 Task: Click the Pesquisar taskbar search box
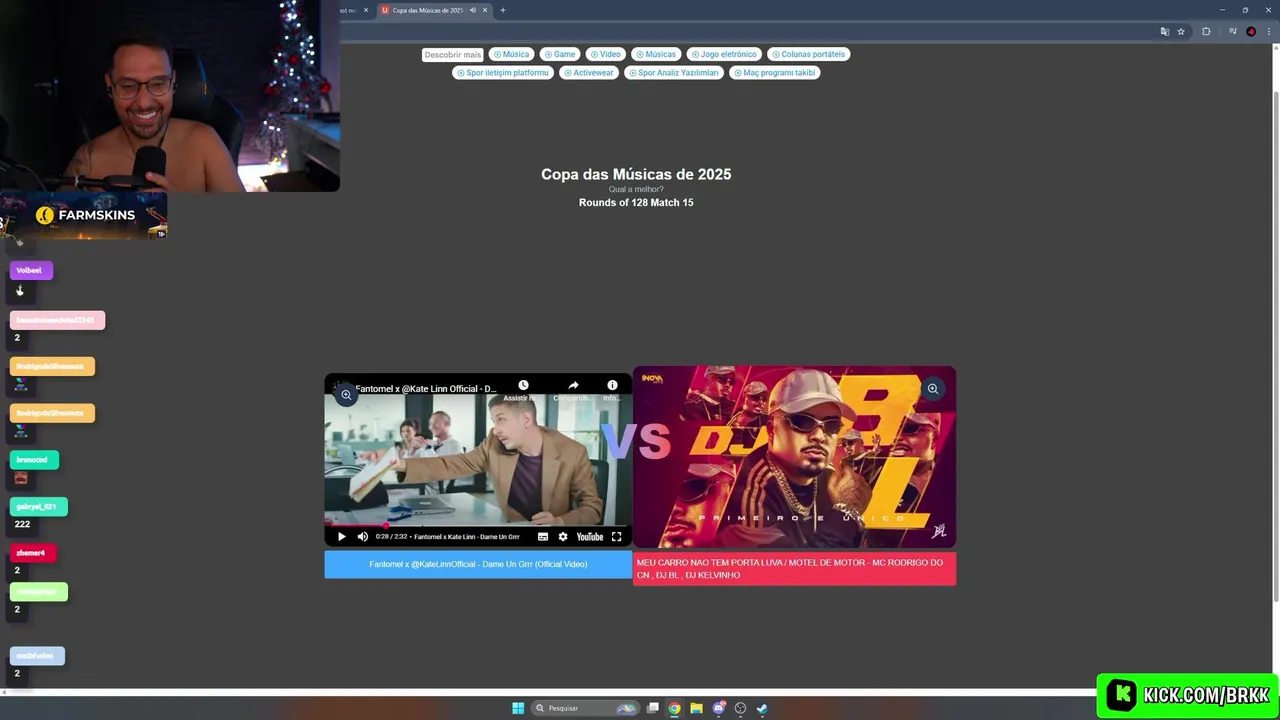click(x=586, y=708)
